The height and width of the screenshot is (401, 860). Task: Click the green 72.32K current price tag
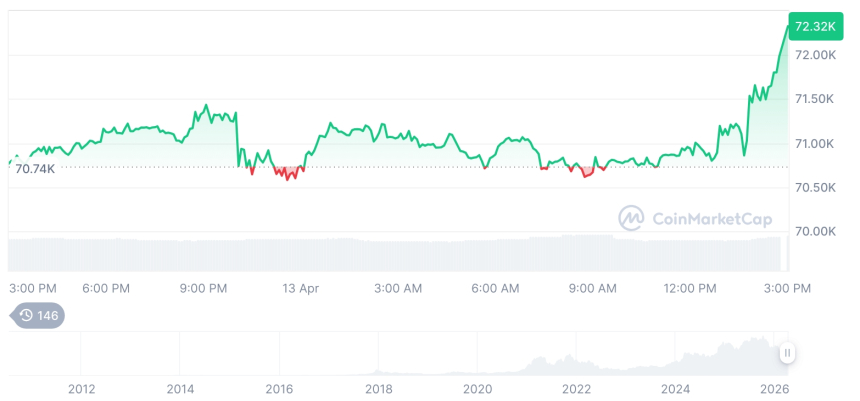tap(814, 26)
